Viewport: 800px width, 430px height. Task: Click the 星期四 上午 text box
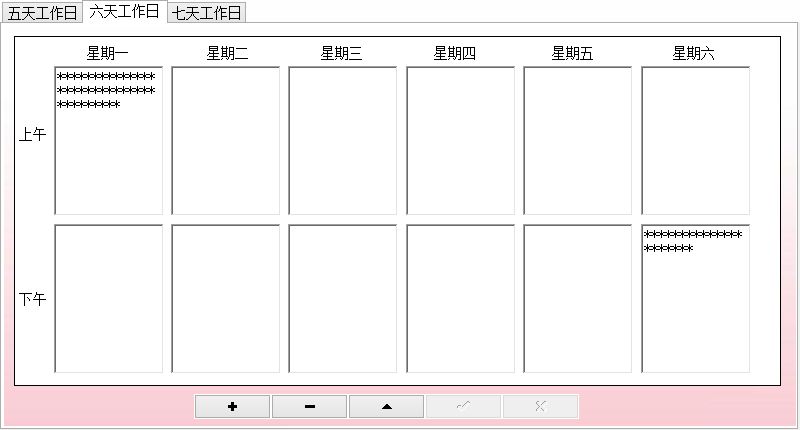pyautogui.click(x=460, y=141)
